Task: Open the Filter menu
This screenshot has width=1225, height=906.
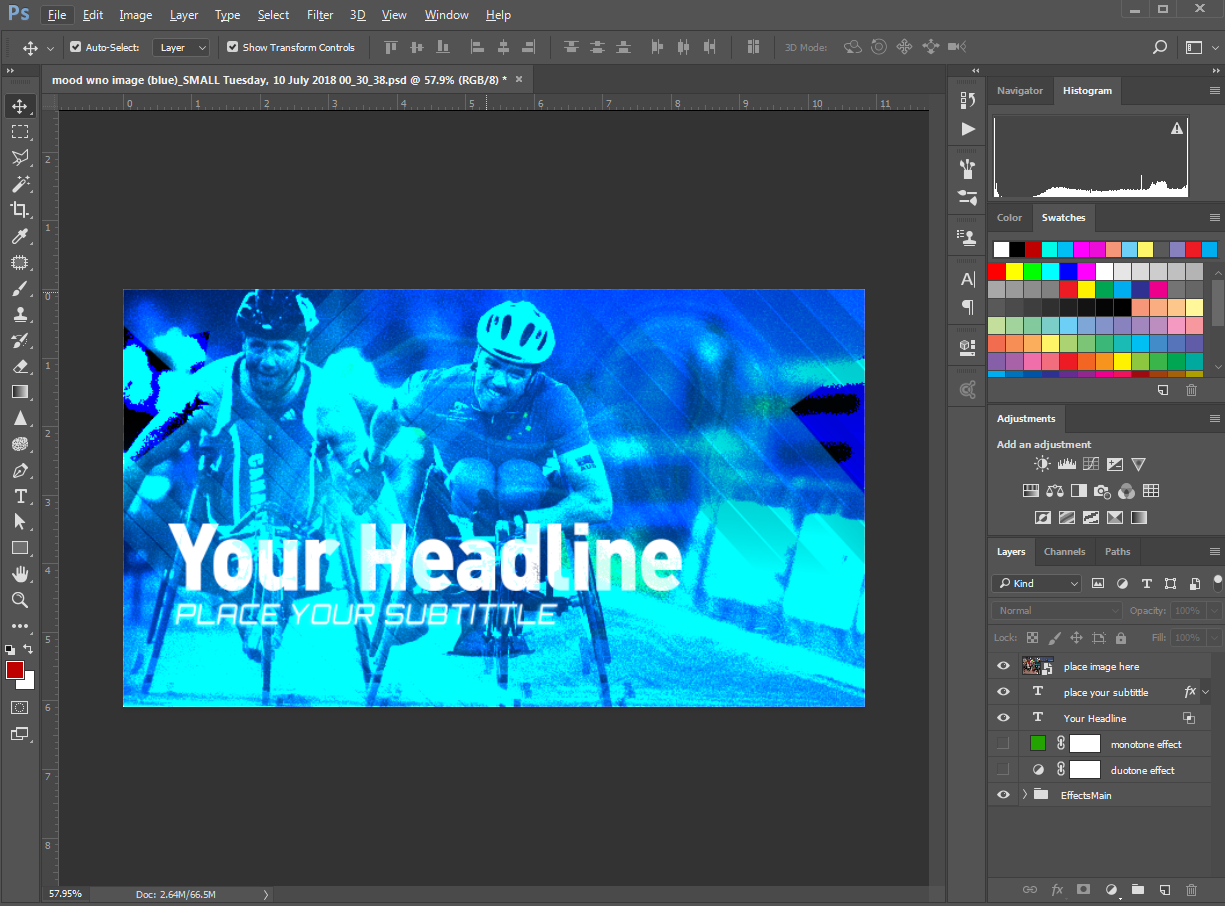Action: coord(320,15)
